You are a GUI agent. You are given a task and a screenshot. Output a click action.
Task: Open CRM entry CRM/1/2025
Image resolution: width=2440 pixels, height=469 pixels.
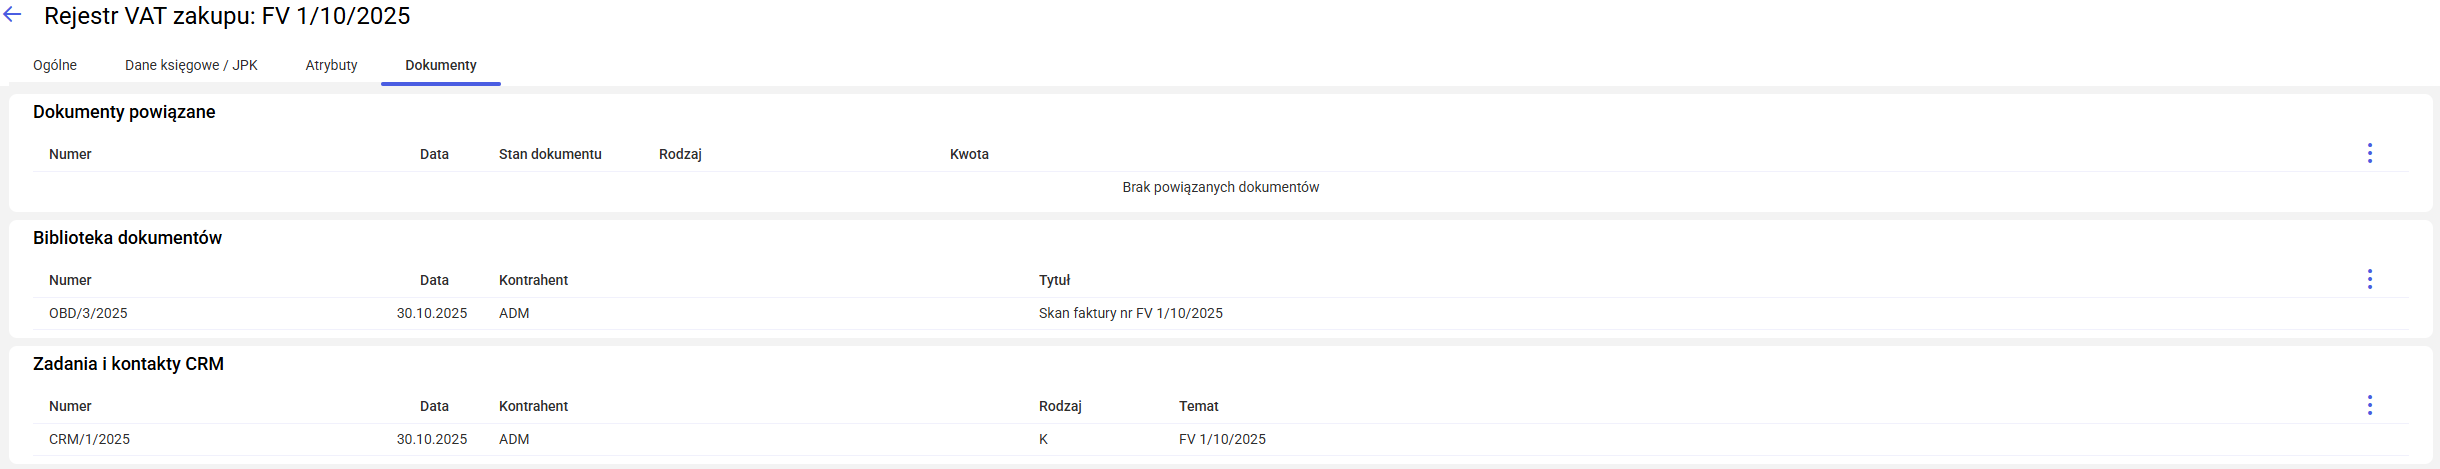(89, 439)
